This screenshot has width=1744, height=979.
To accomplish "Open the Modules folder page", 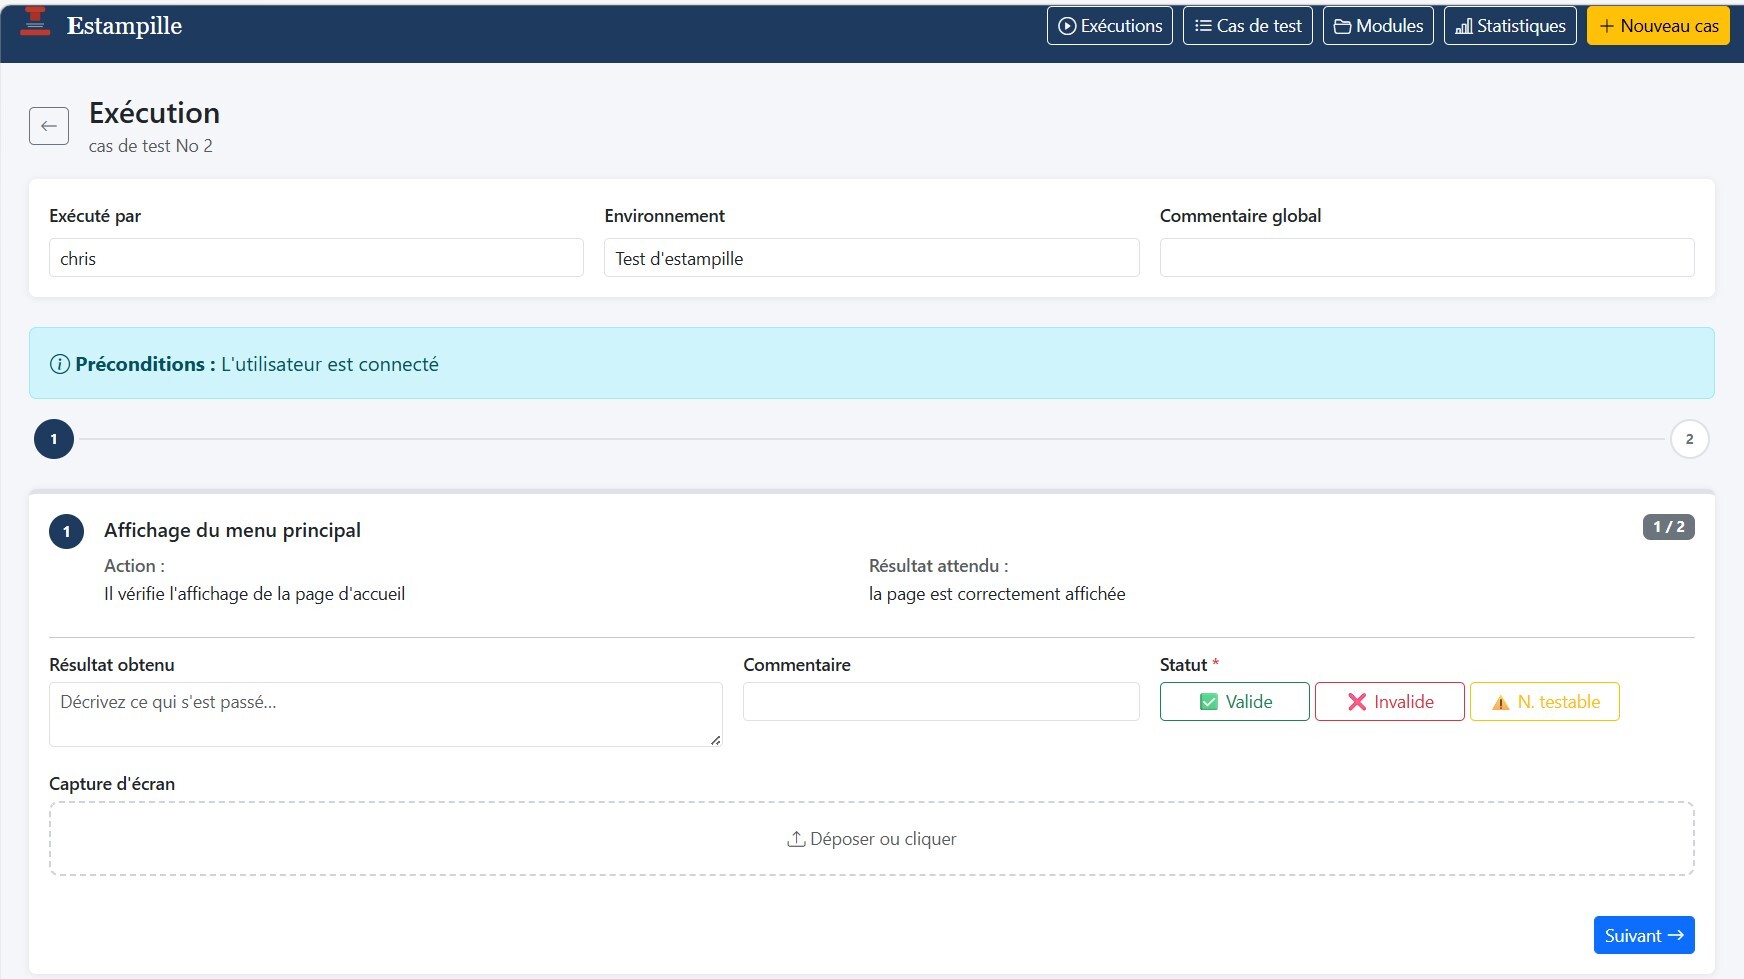I will coord(1378,26).
